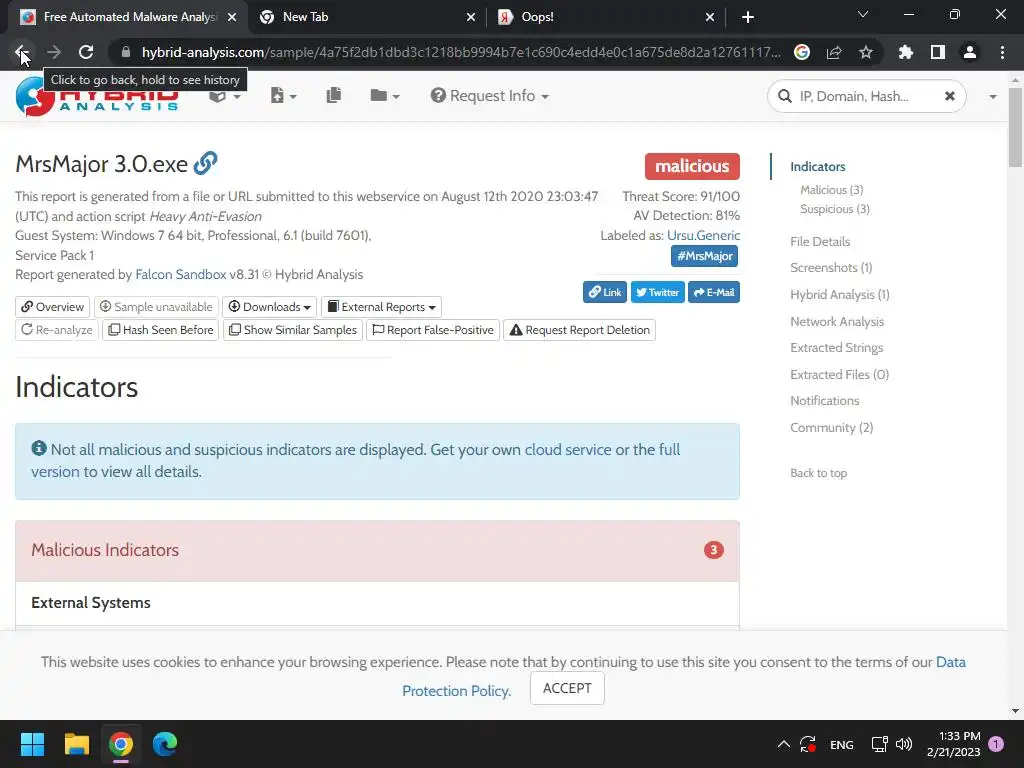Go to Extracted Files (0) section
1024x768 pixels.
tap(840, 374)
